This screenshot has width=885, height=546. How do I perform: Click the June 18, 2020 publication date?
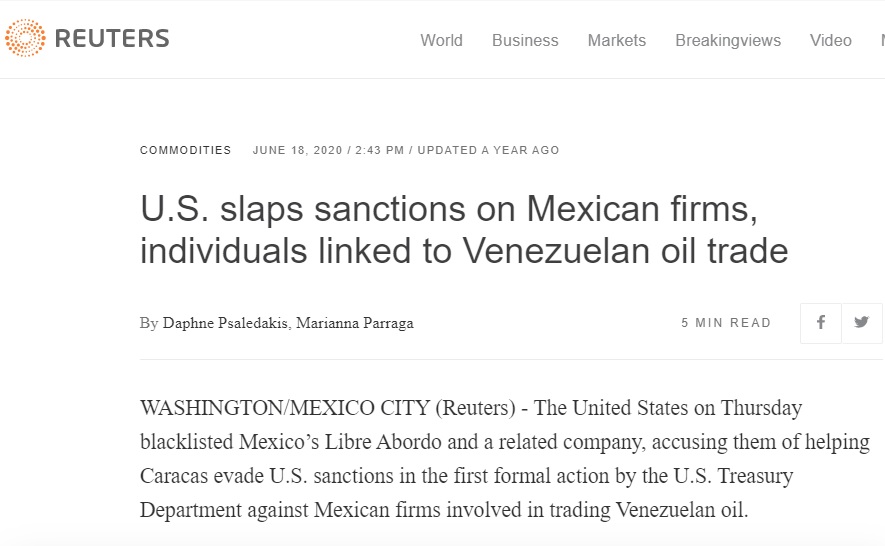coord(296,151)
